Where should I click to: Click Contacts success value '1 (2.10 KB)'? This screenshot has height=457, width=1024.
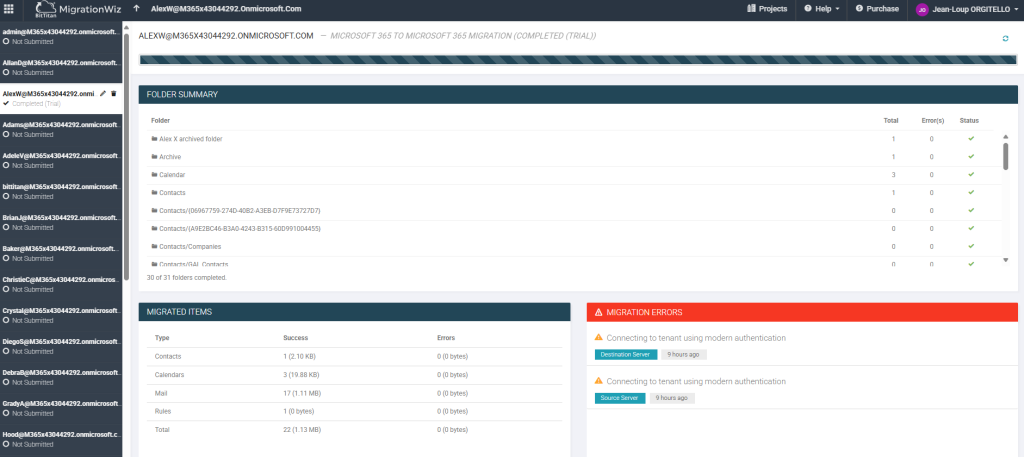299,356
